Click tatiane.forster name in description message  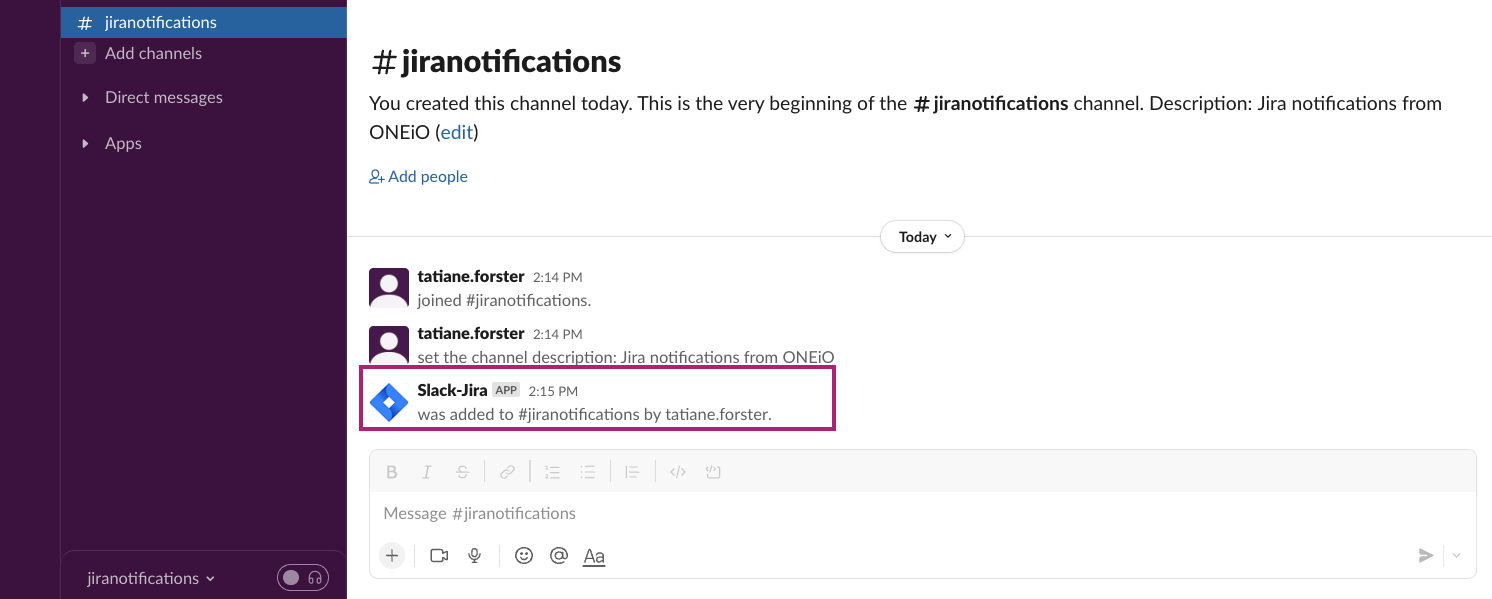[471, 333]
